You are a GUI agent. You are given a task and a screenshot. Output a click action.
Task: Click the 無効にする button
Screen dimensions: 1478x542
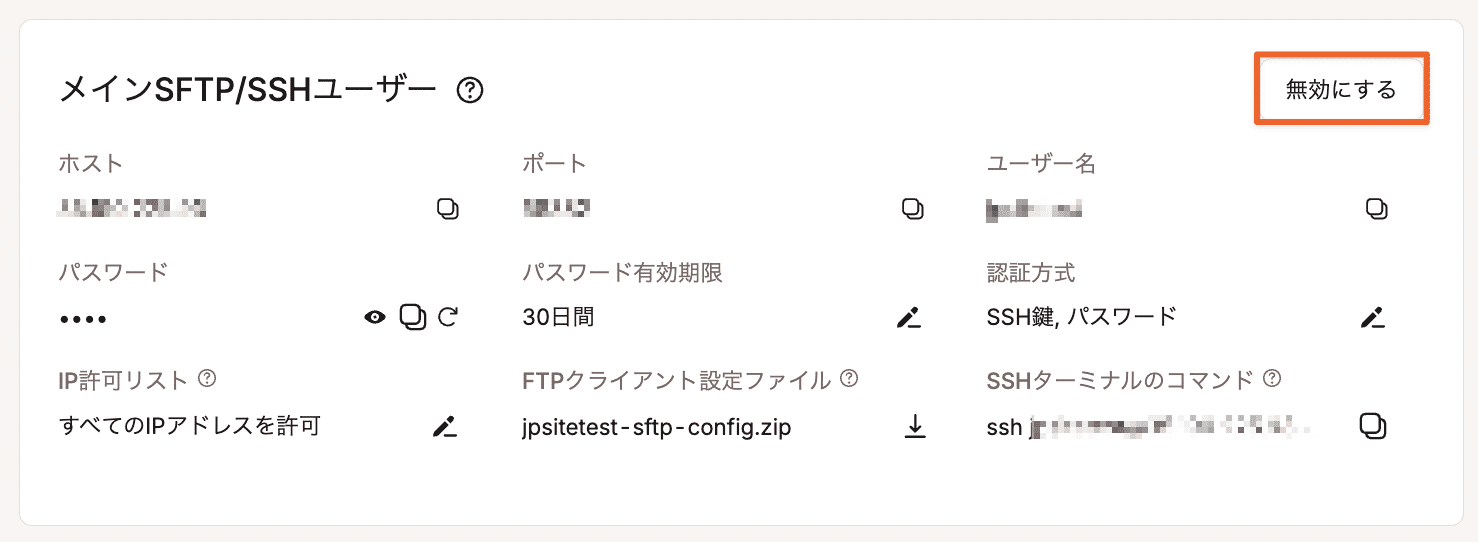(1341, 90)
